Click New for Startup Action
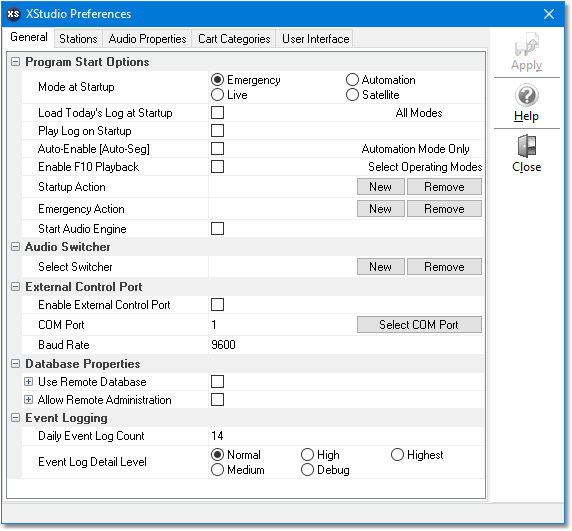This screenshot has height=531, width=572. tap(380, 187)
